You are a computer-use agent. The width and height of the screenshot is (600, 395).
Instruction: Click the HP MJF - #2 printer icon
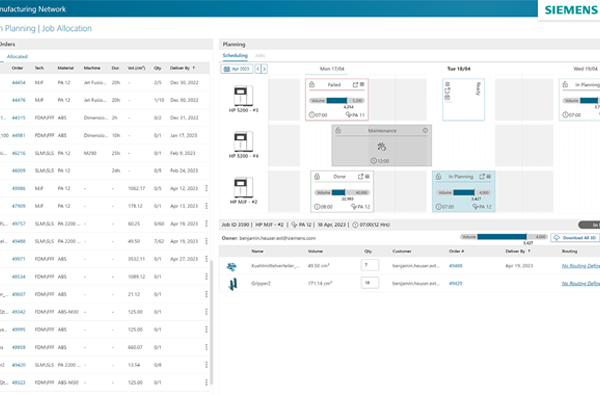click(x=243, y=188)
